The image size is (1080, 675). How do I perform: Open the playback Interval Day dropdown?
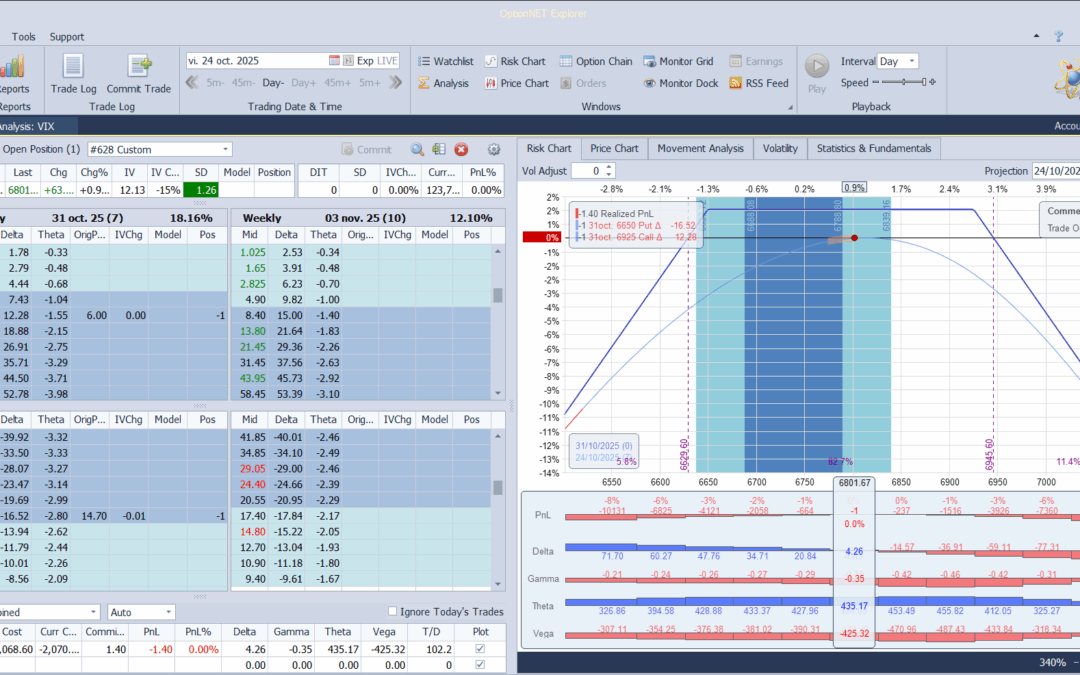909,61
